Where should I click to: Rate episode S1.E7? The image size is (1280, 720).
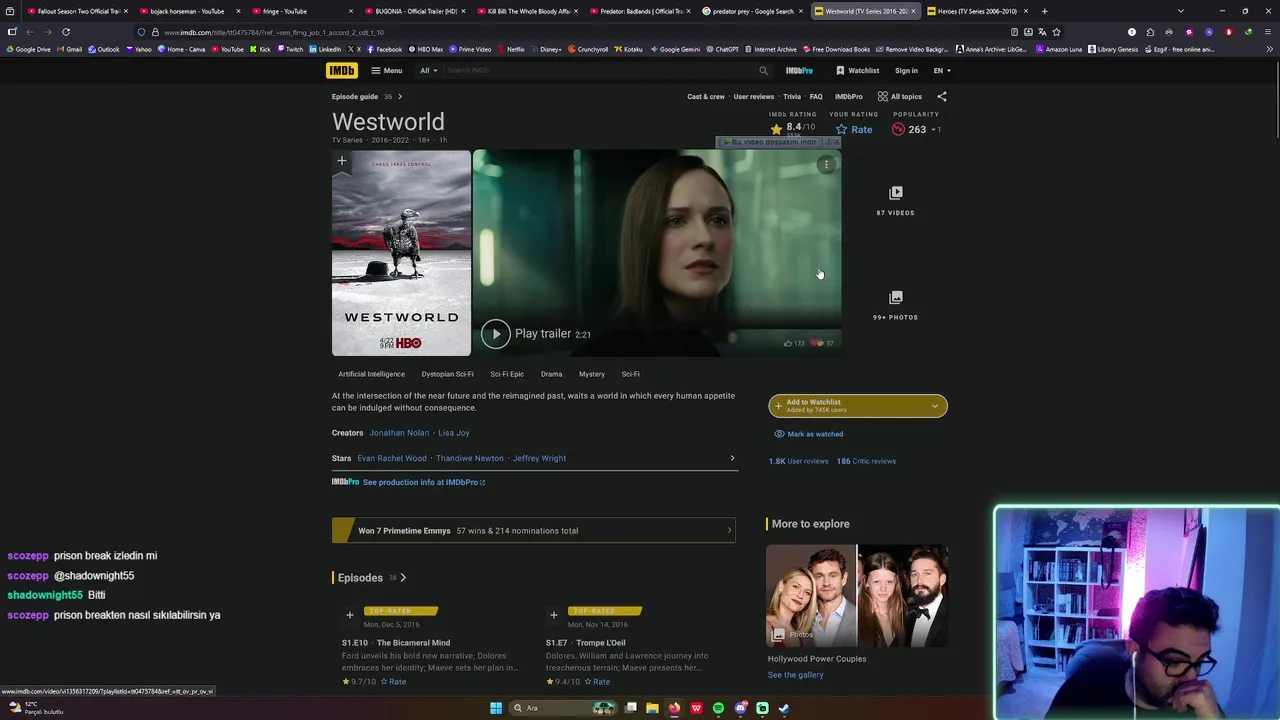tap(597, 682)
